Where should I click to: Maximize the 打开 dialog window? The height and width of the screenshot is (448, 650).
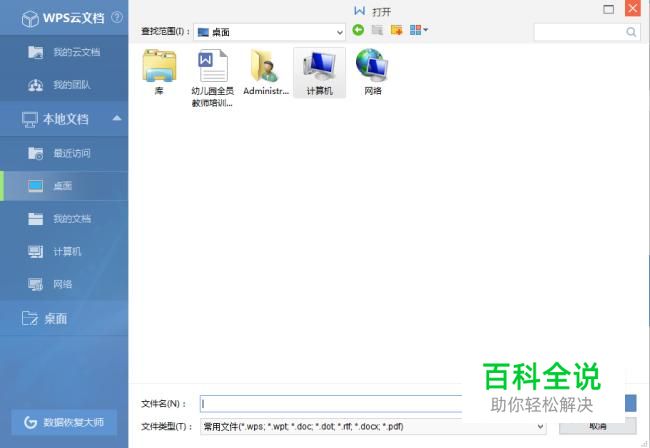(x=609, y=9)
